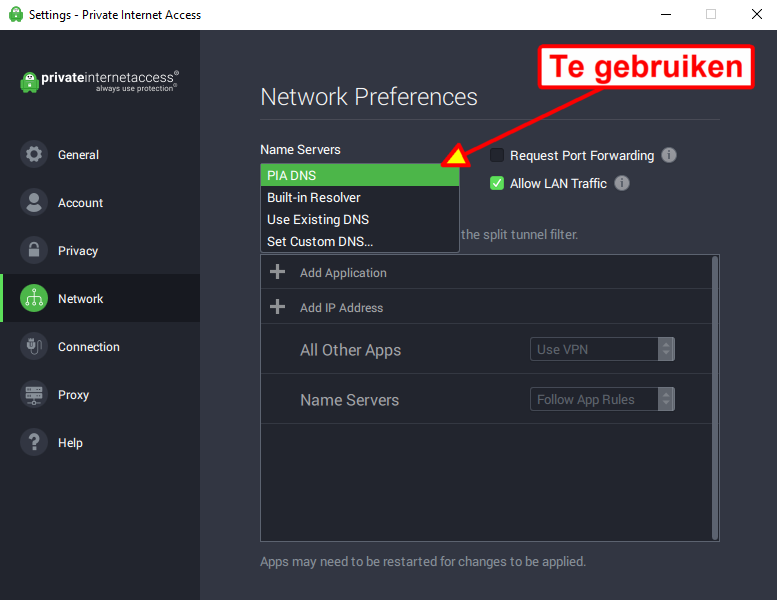This screenshot has width=777, height=600.
Task: Open the Proxy settings label
Action: pos(73,395)
